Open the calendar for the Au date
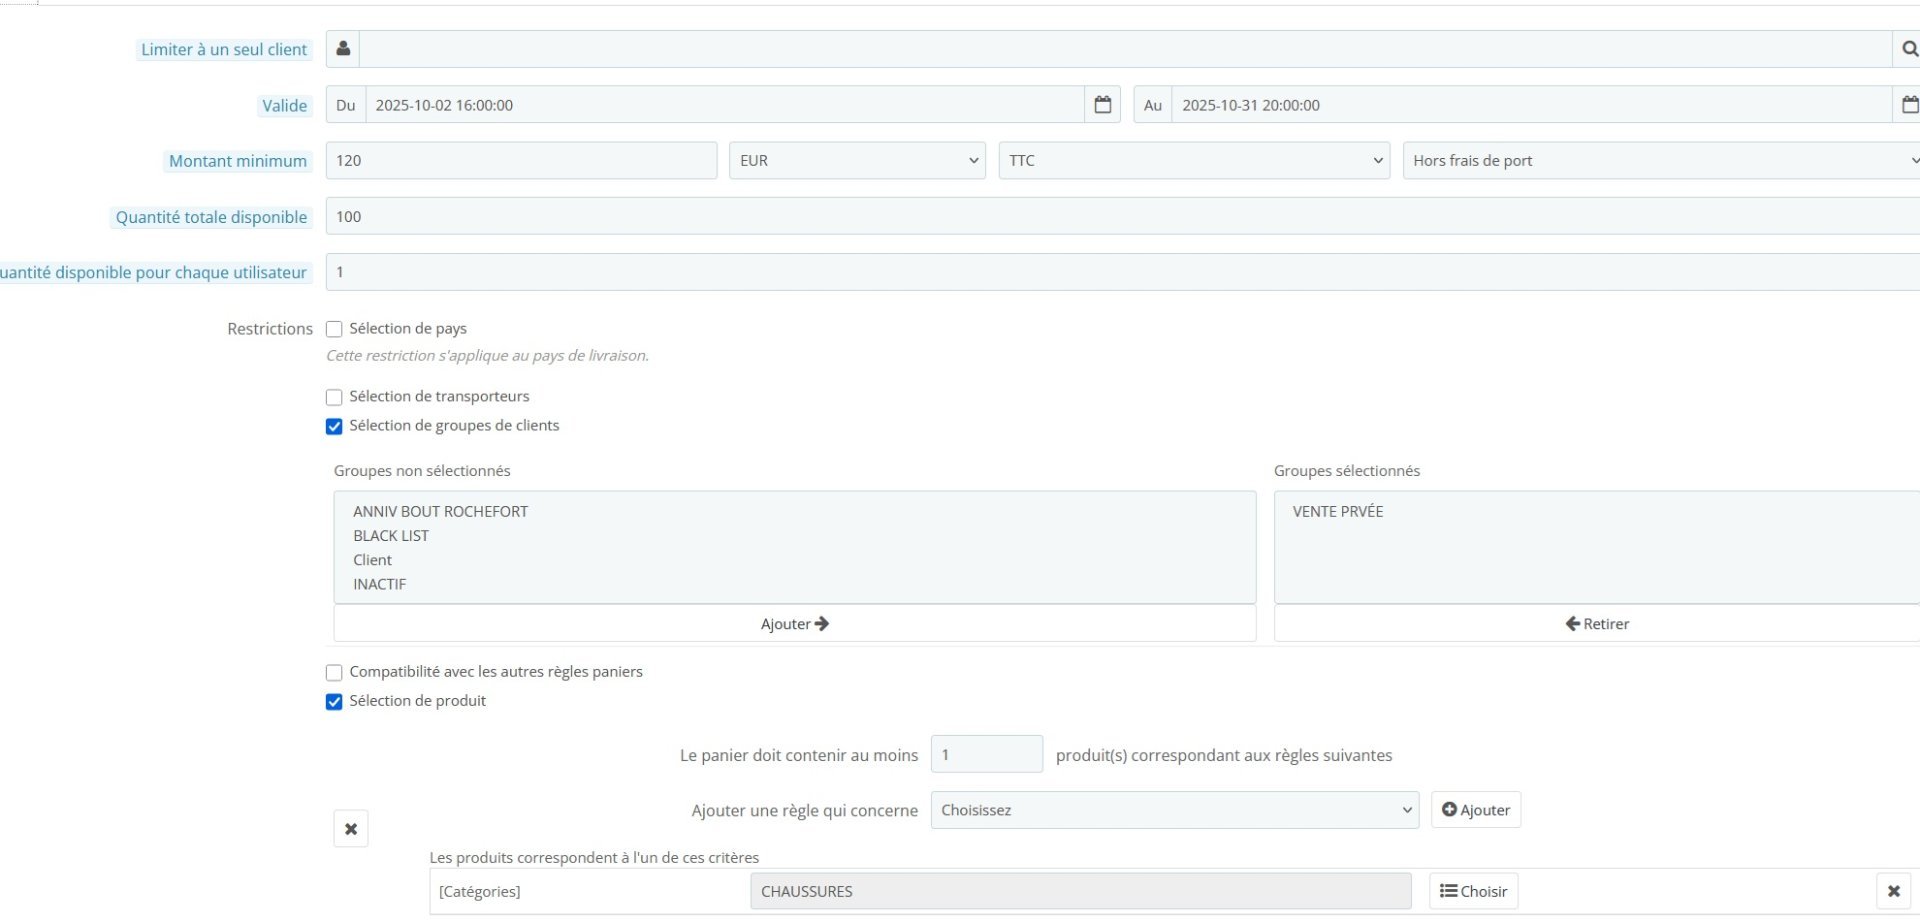 coord(1908,105)
